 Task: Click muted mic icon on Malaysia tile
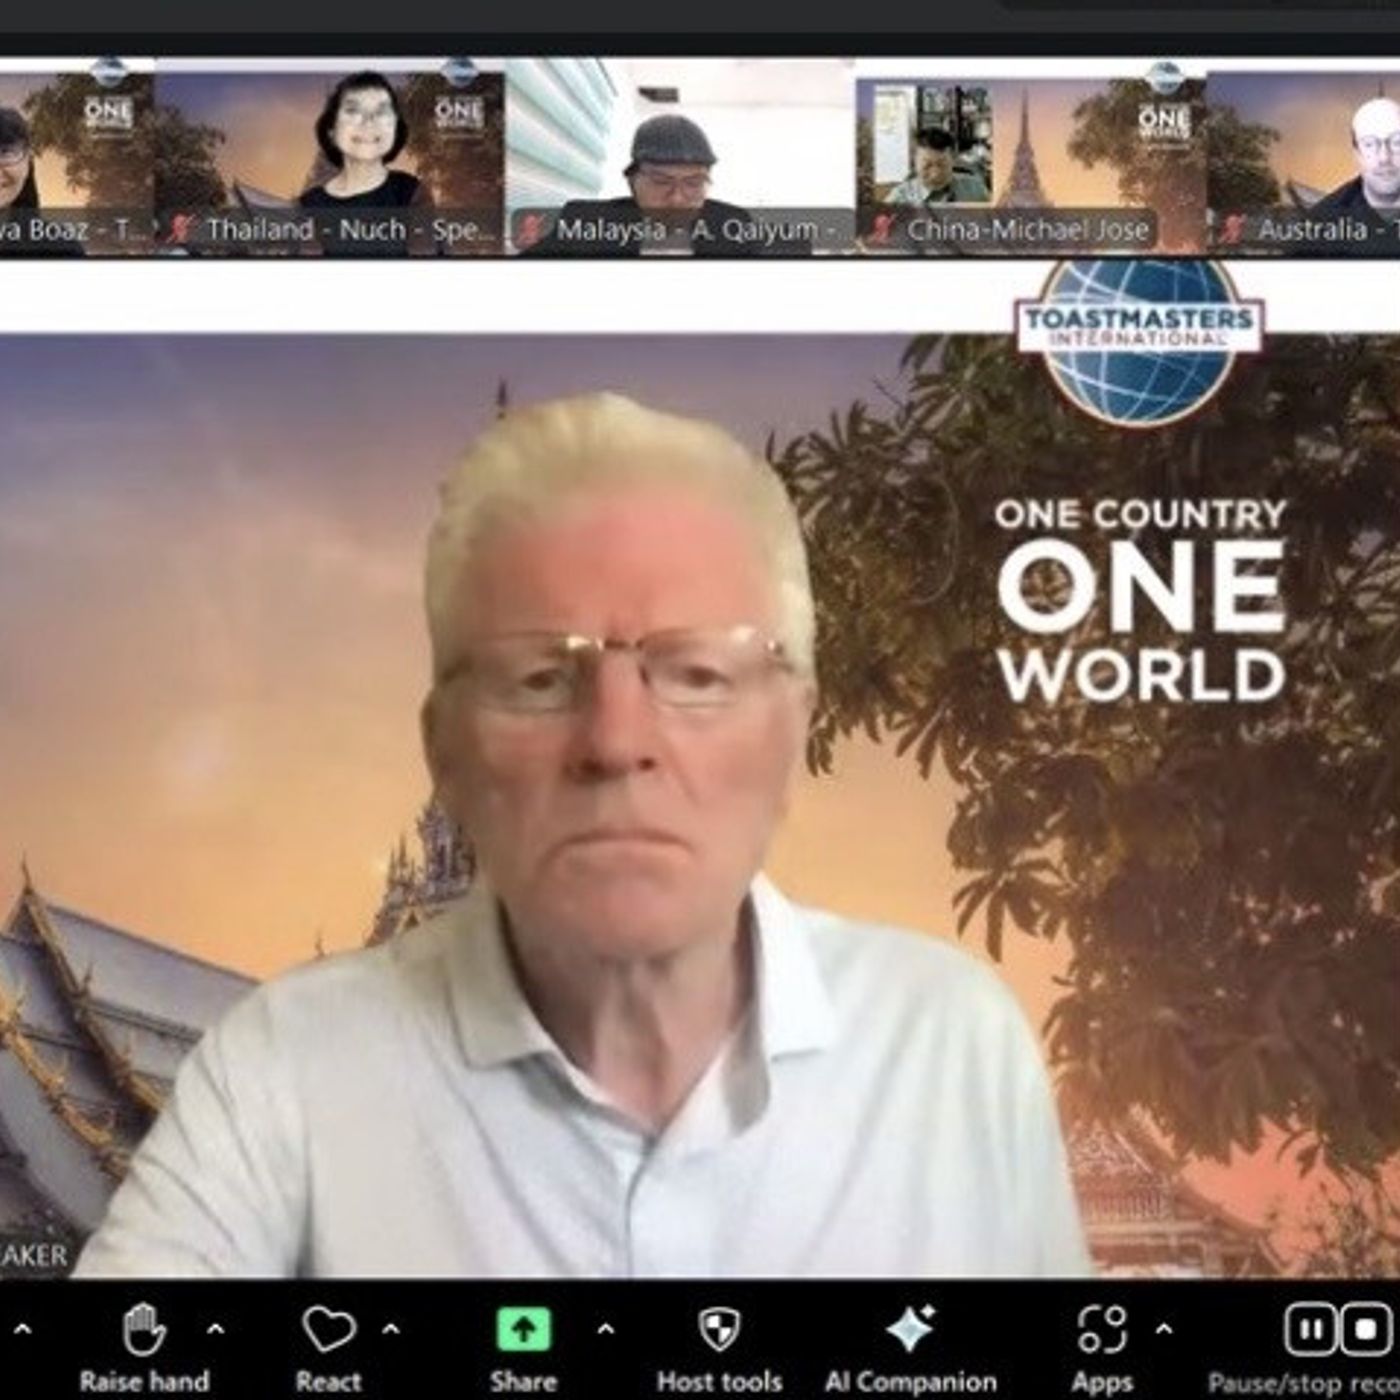point(531,229)
